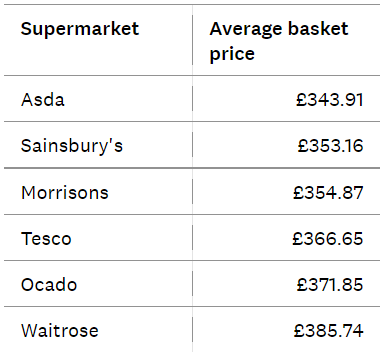Click the Supermarket column header
This screenshot has width=386, height=360.
pyautogui.click(x=80, y=29)
